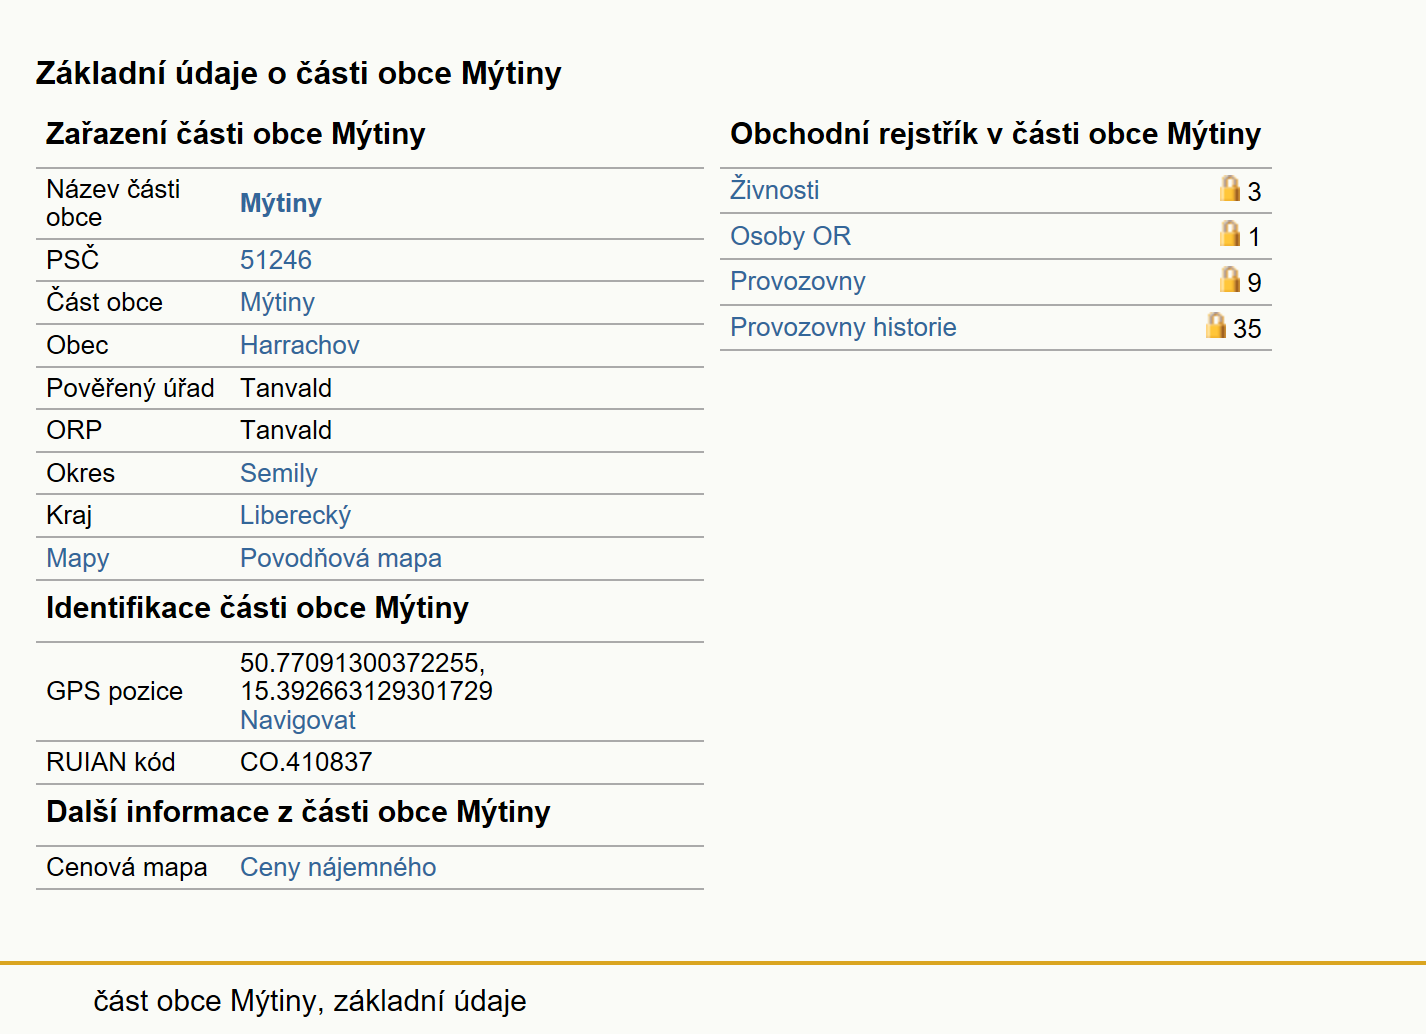Open Osoby OR link
The height and width of the screenshot is (1034, 1426).
click(791, 236)
